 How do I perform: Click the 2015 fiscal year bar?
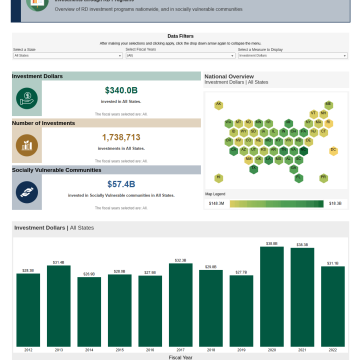[120, 311]
